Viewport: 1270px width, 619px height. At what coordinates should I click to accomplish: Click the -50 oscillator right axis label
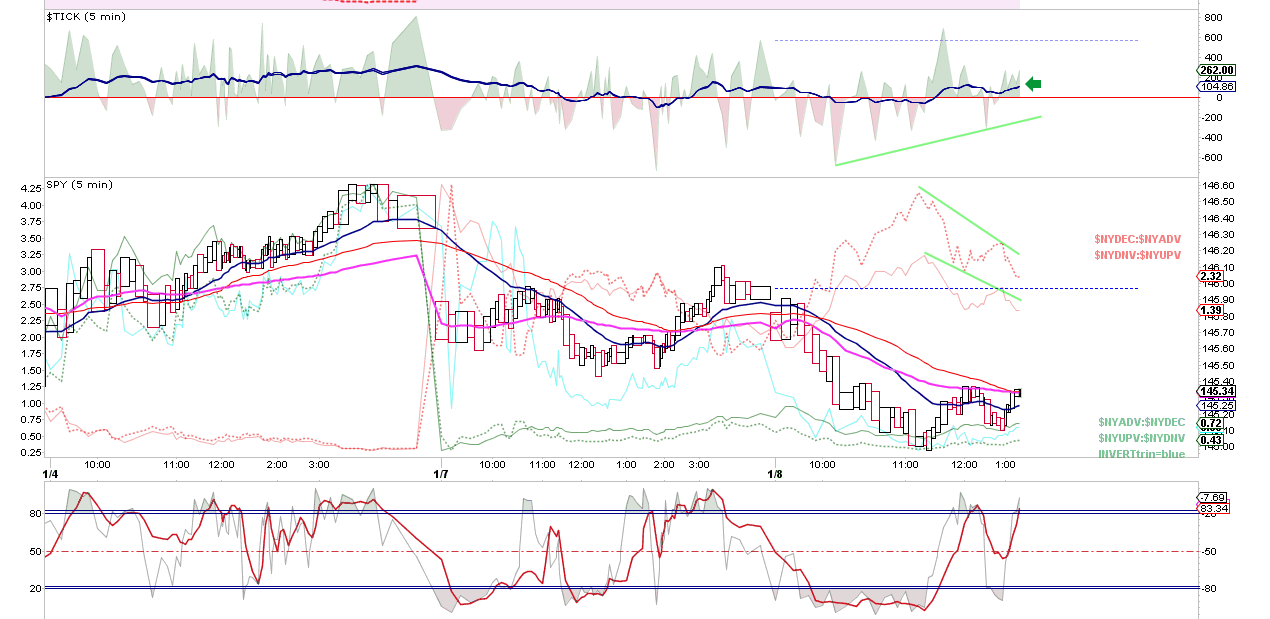[x=1208, y=552]
